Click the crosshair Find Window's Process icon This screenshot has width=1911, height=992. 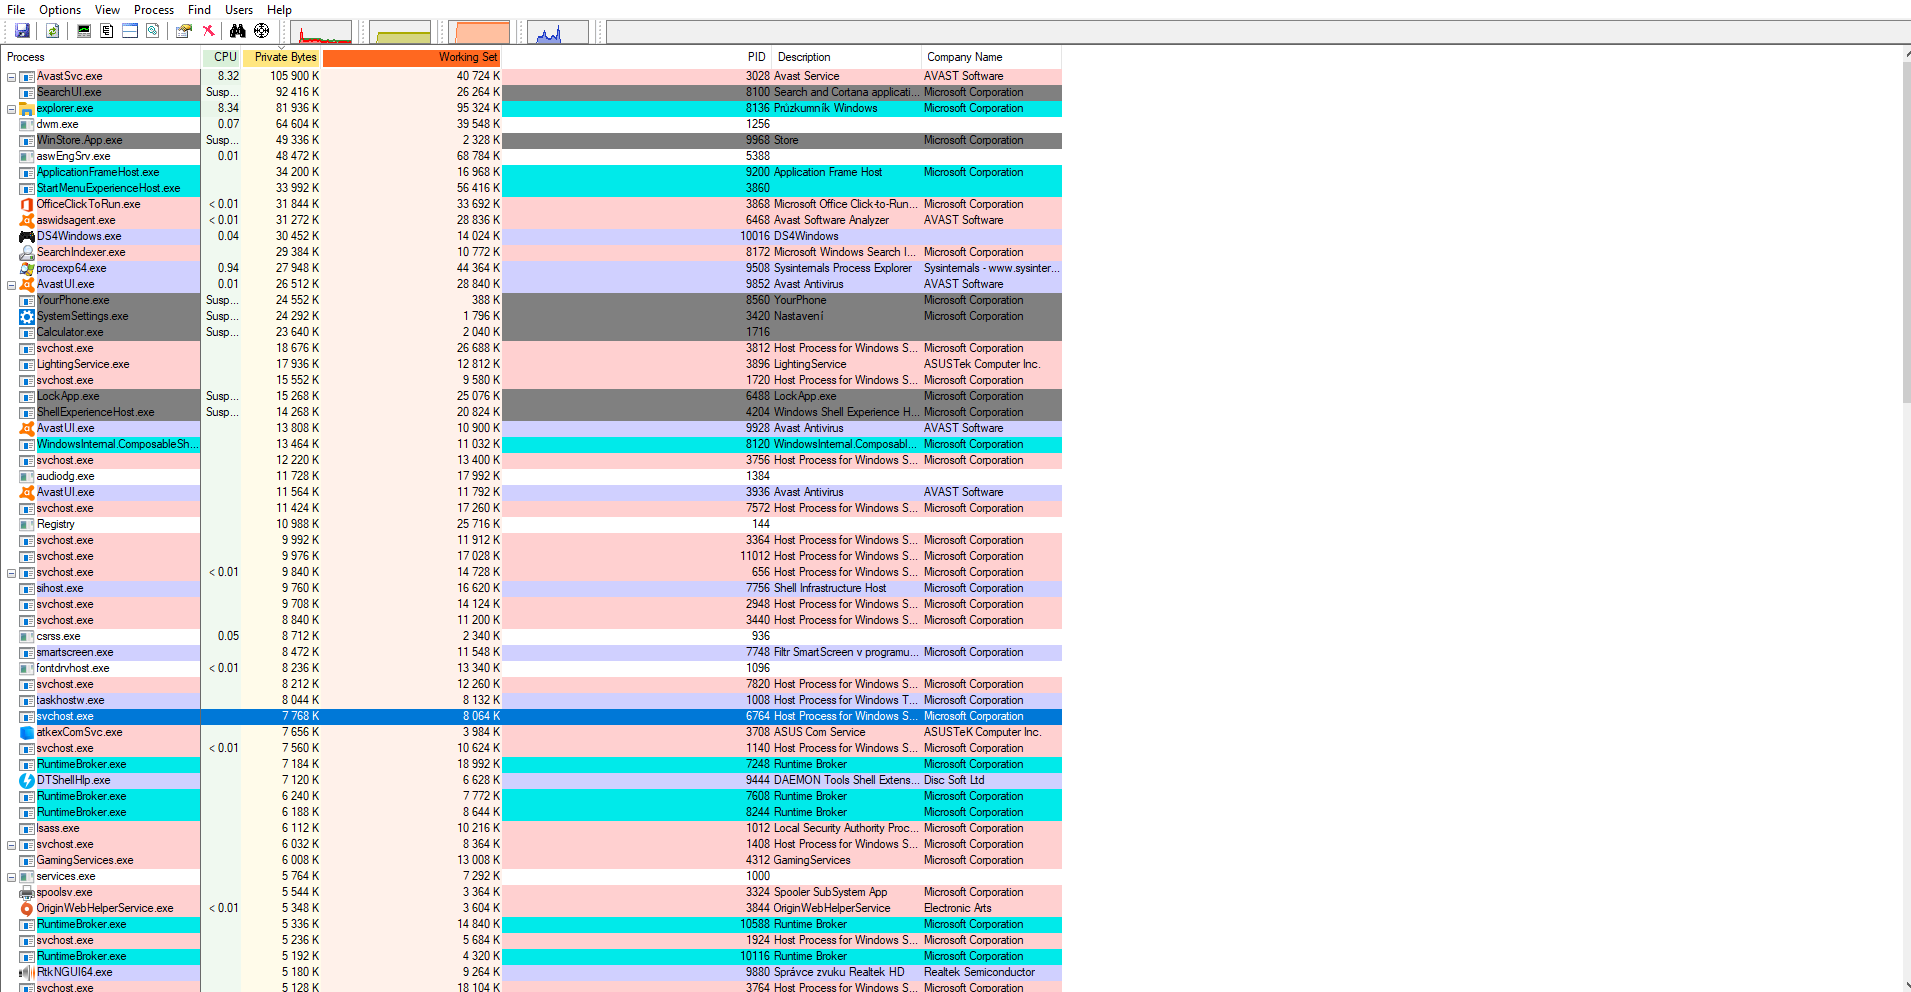tap(262, 31)
